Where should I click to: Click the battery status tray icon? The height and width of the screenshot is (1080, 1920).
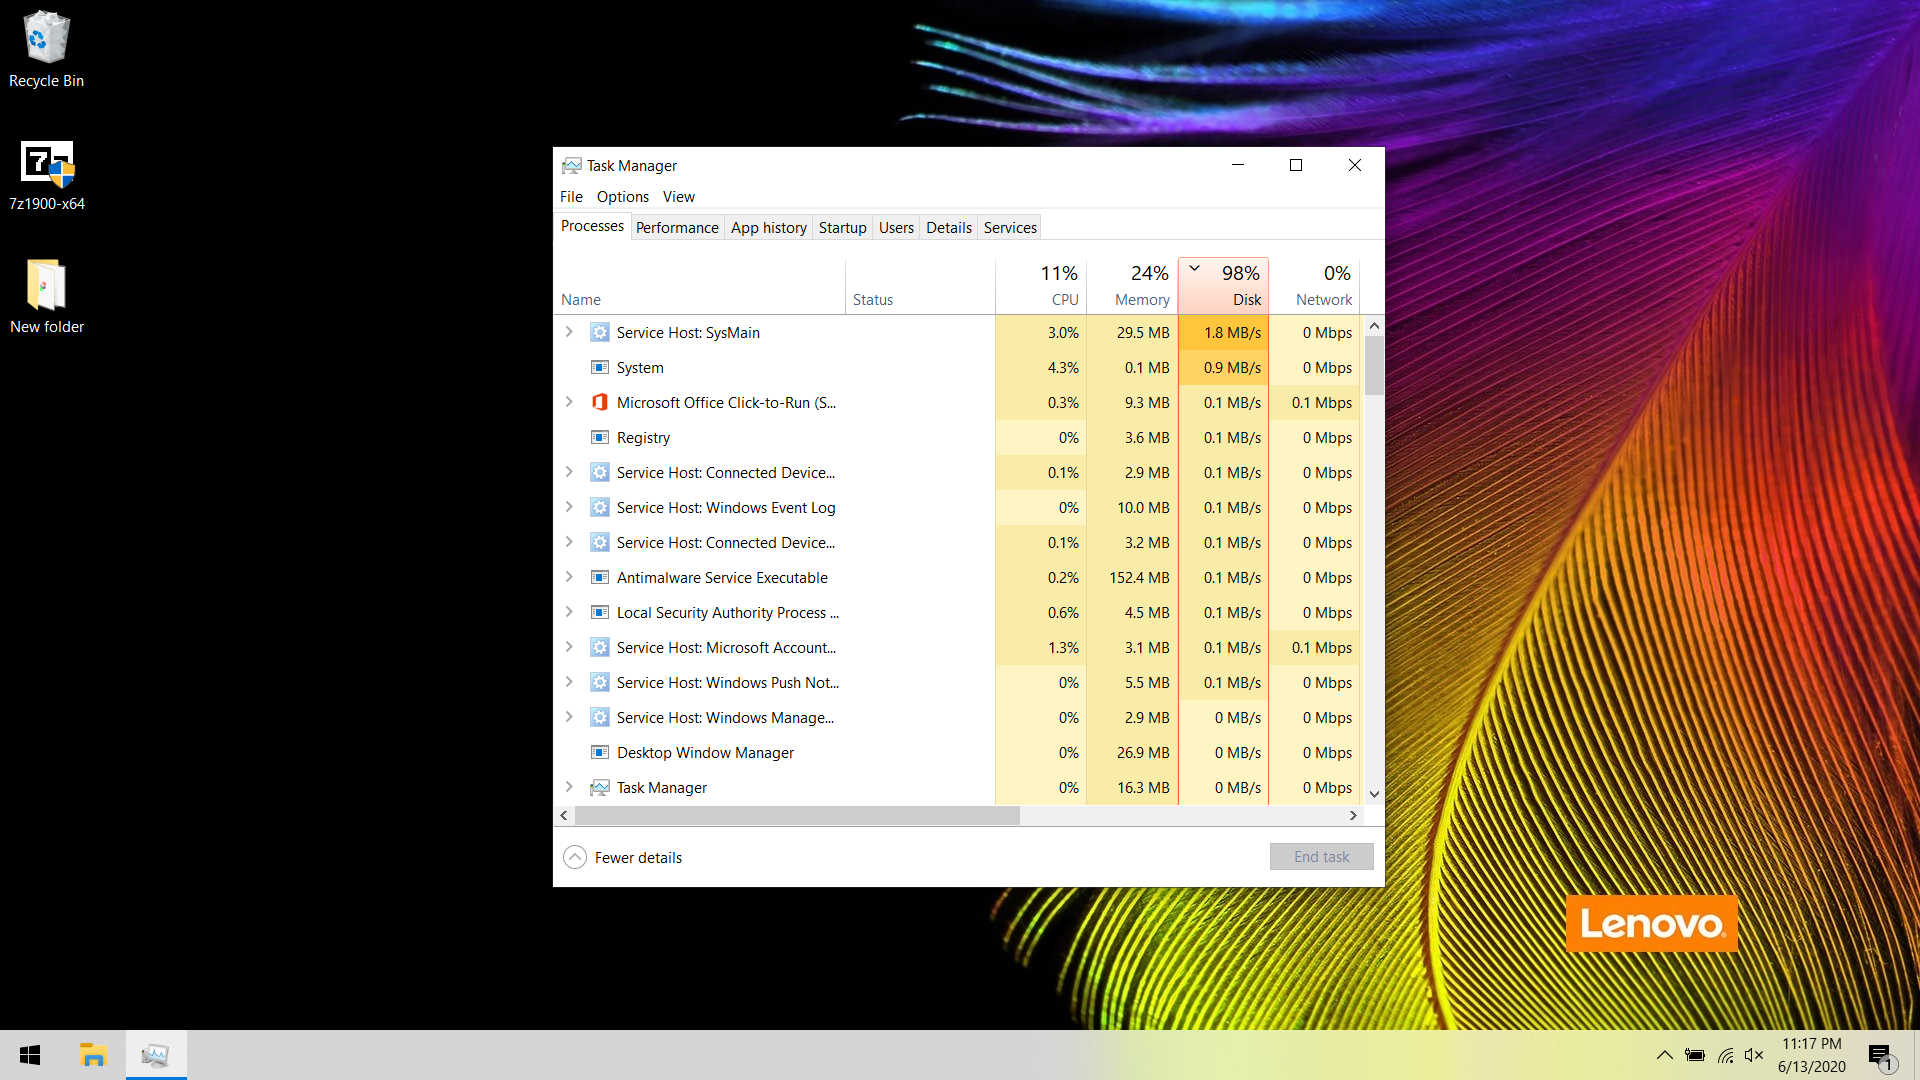(x=1695, y=1055)
